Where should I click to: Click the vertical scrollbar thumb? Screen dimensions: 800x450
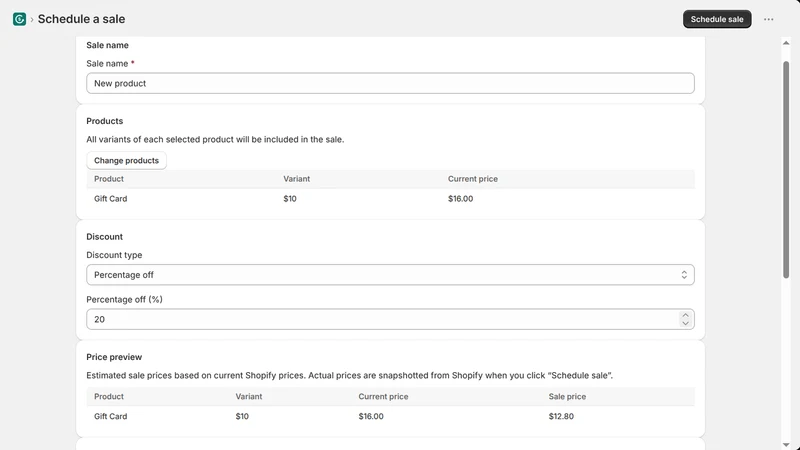(786, 170)
